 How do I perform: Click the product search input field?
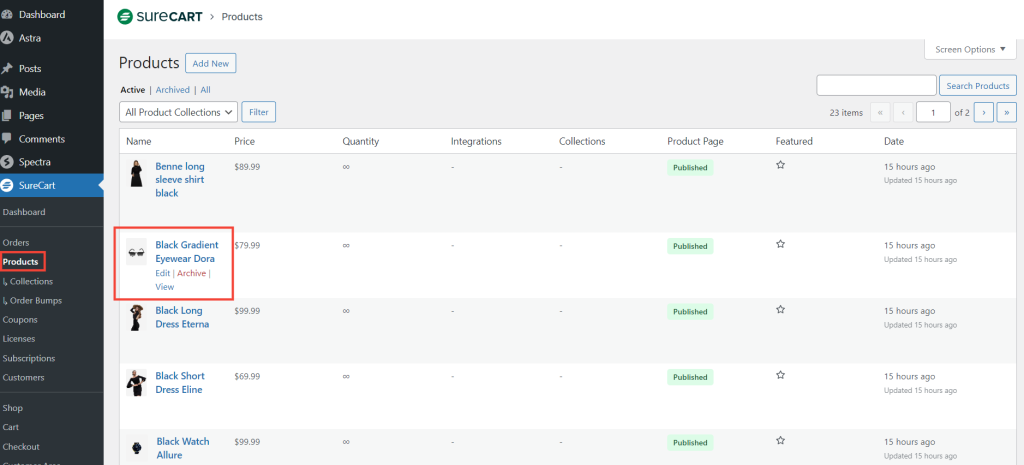click(x=876, y=86)
